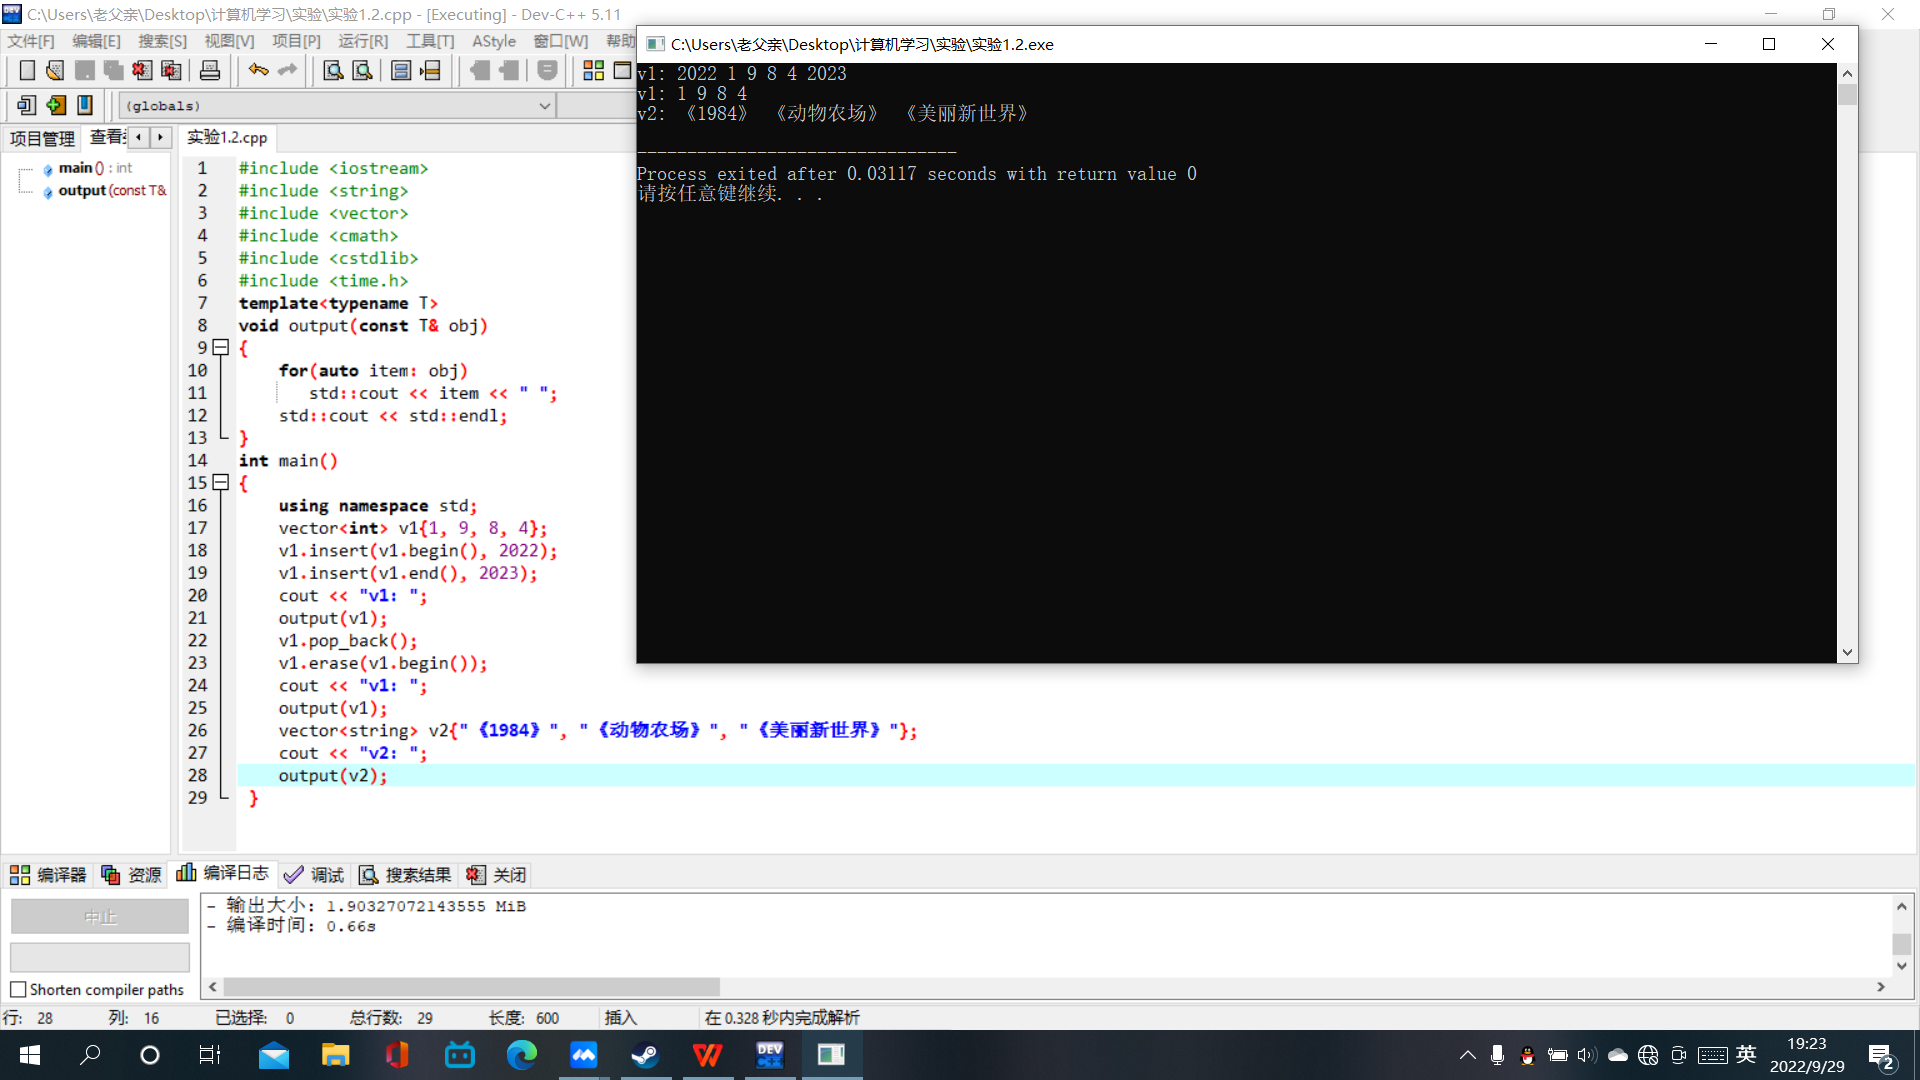The image size is (1920, 1080).
Task: Collapse the code fold at line 9
Action: coord(221,347)
